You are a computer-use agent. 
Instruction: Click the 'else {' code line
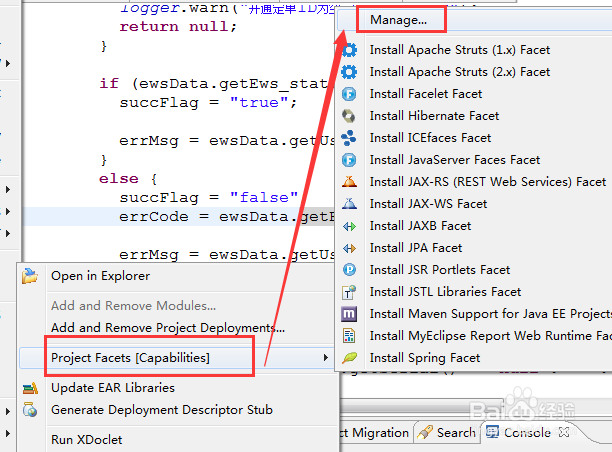[x=128, y=179]
